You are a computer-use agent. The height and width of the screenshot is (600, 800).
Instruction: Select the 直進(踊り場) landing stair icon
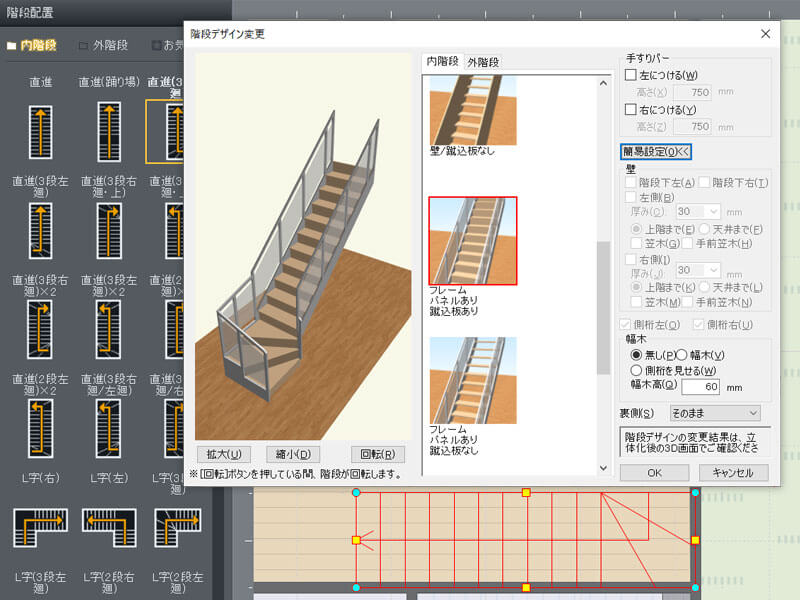pyautogui.click(x=108, y=130)
